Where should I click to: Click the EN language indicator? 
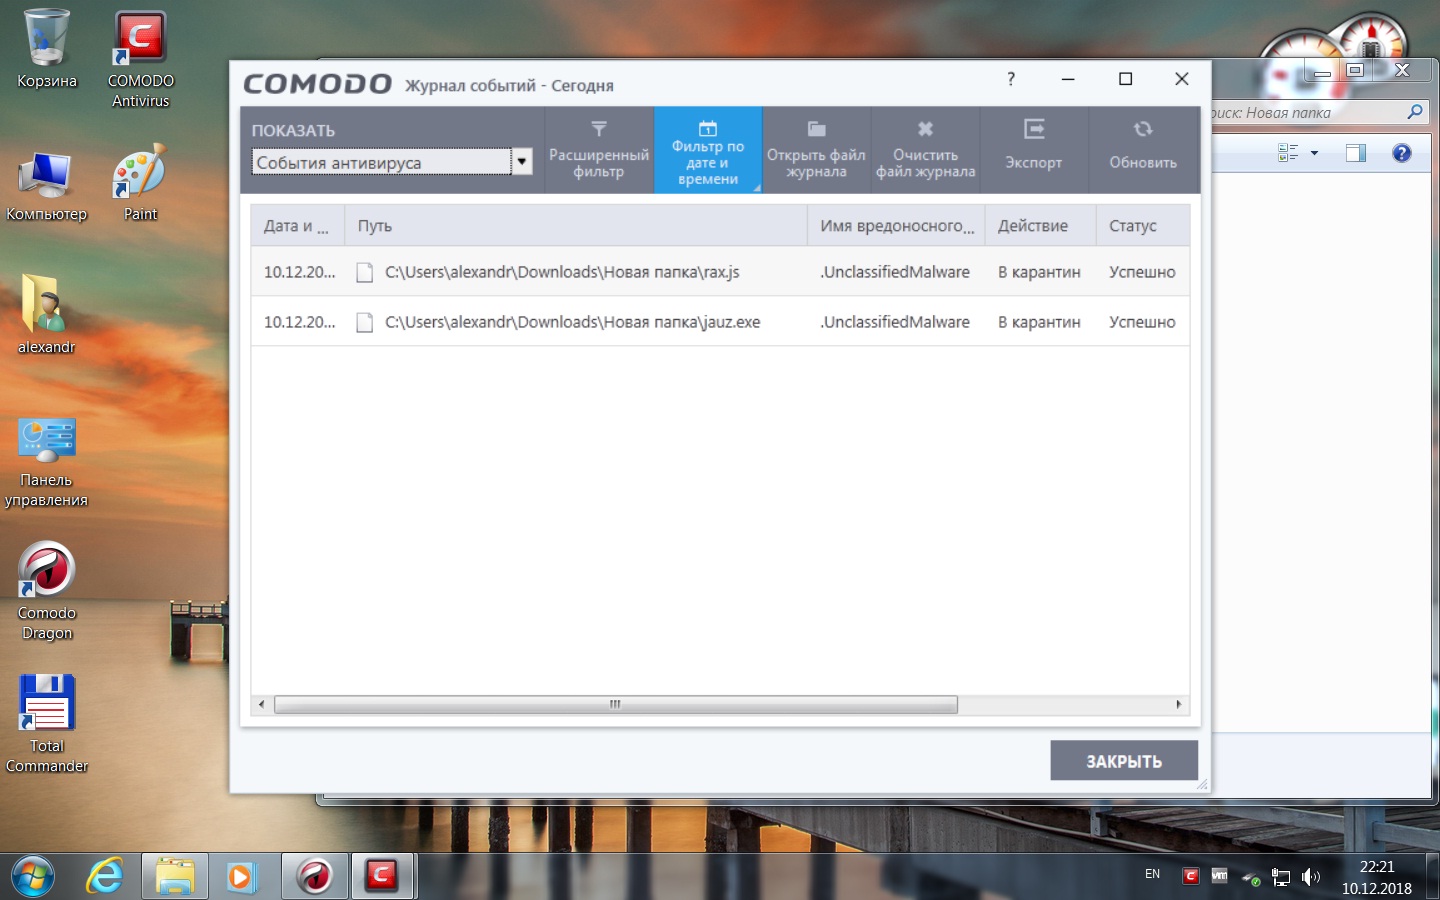[1152, 874]
